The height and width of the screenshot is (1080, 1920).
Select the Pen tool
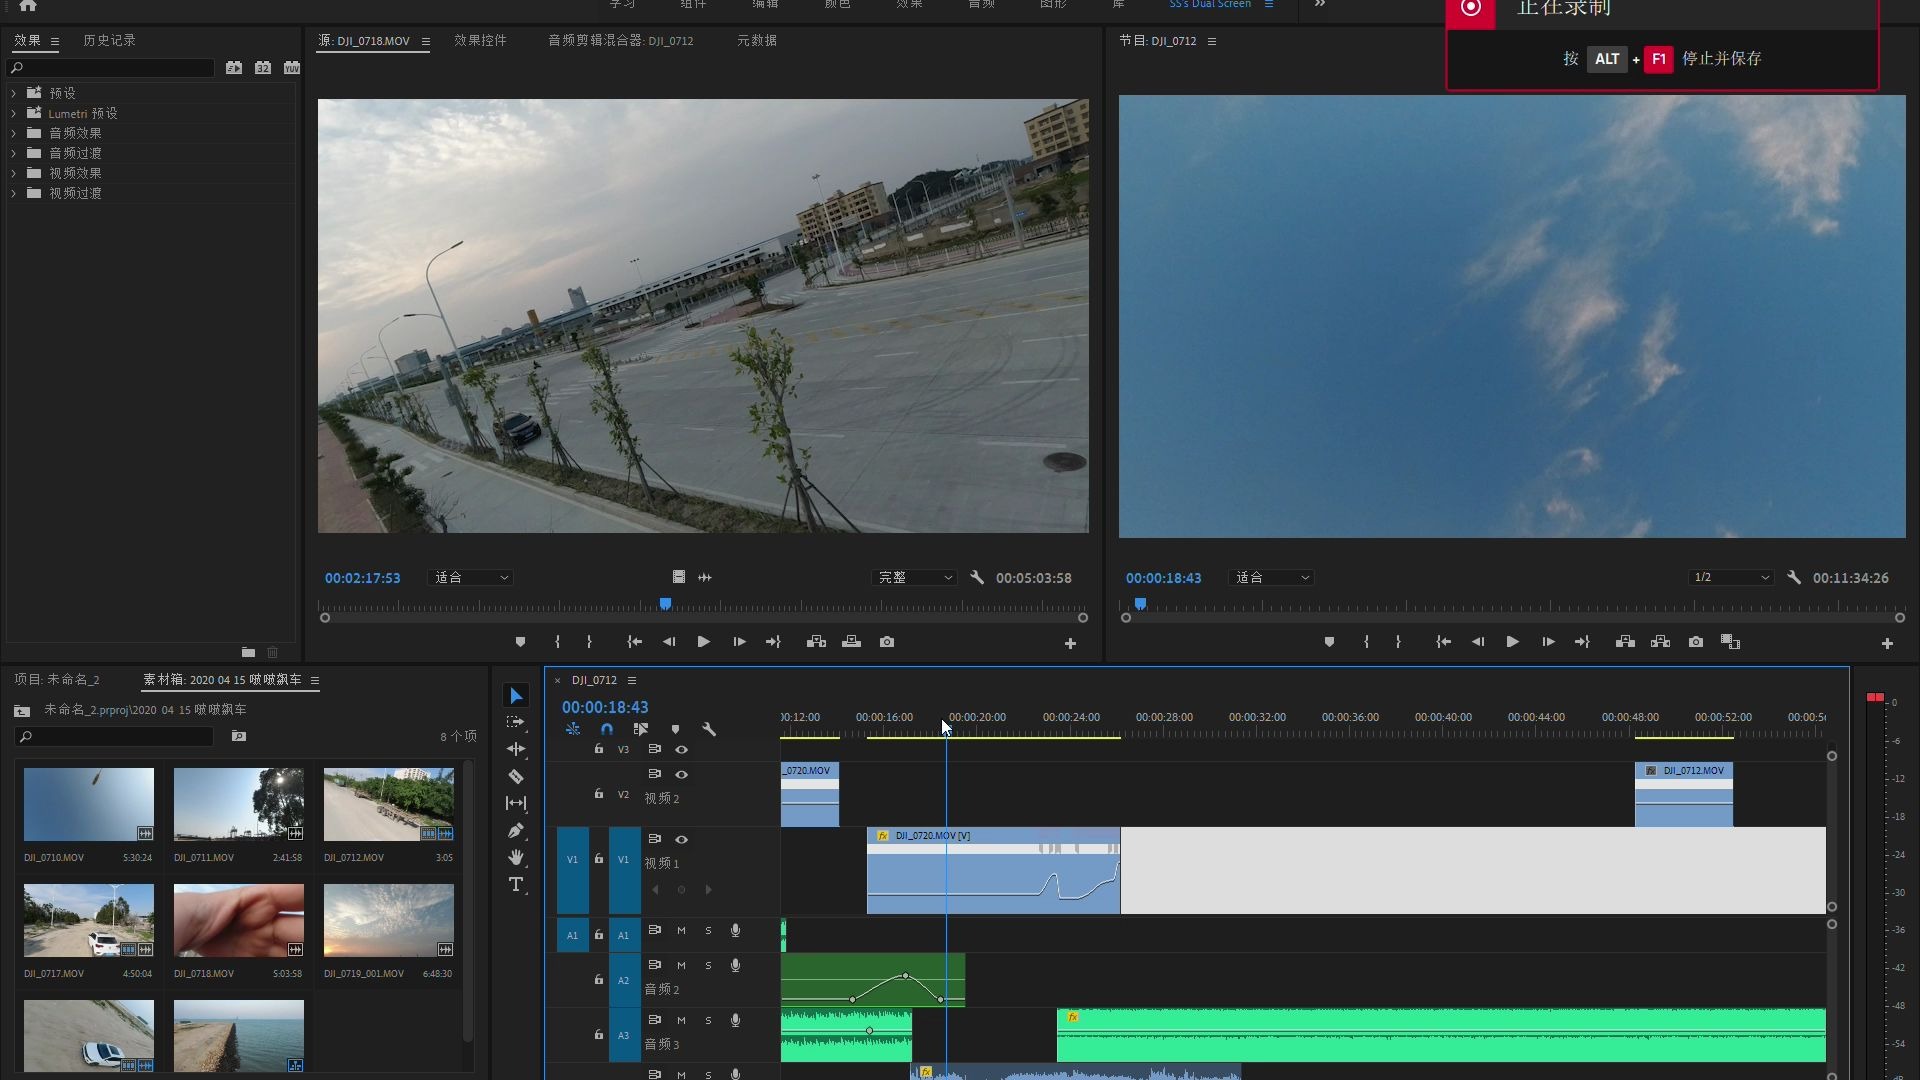coord(516,830)
